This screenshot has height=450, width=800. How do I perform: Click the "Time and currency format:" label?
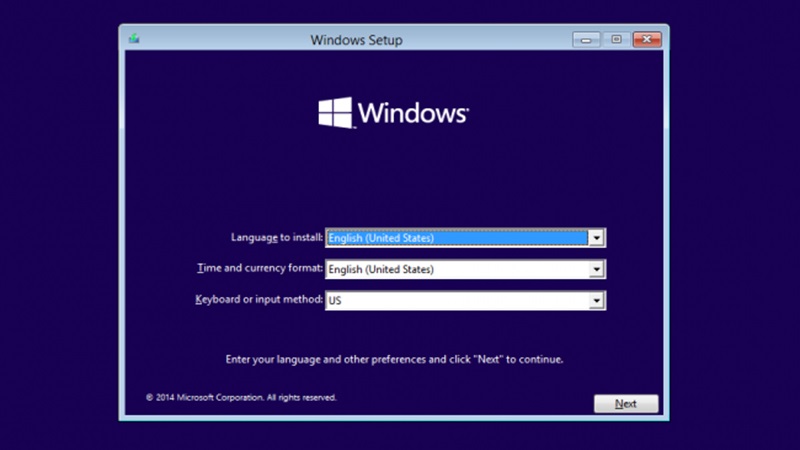tap(260, 268)
